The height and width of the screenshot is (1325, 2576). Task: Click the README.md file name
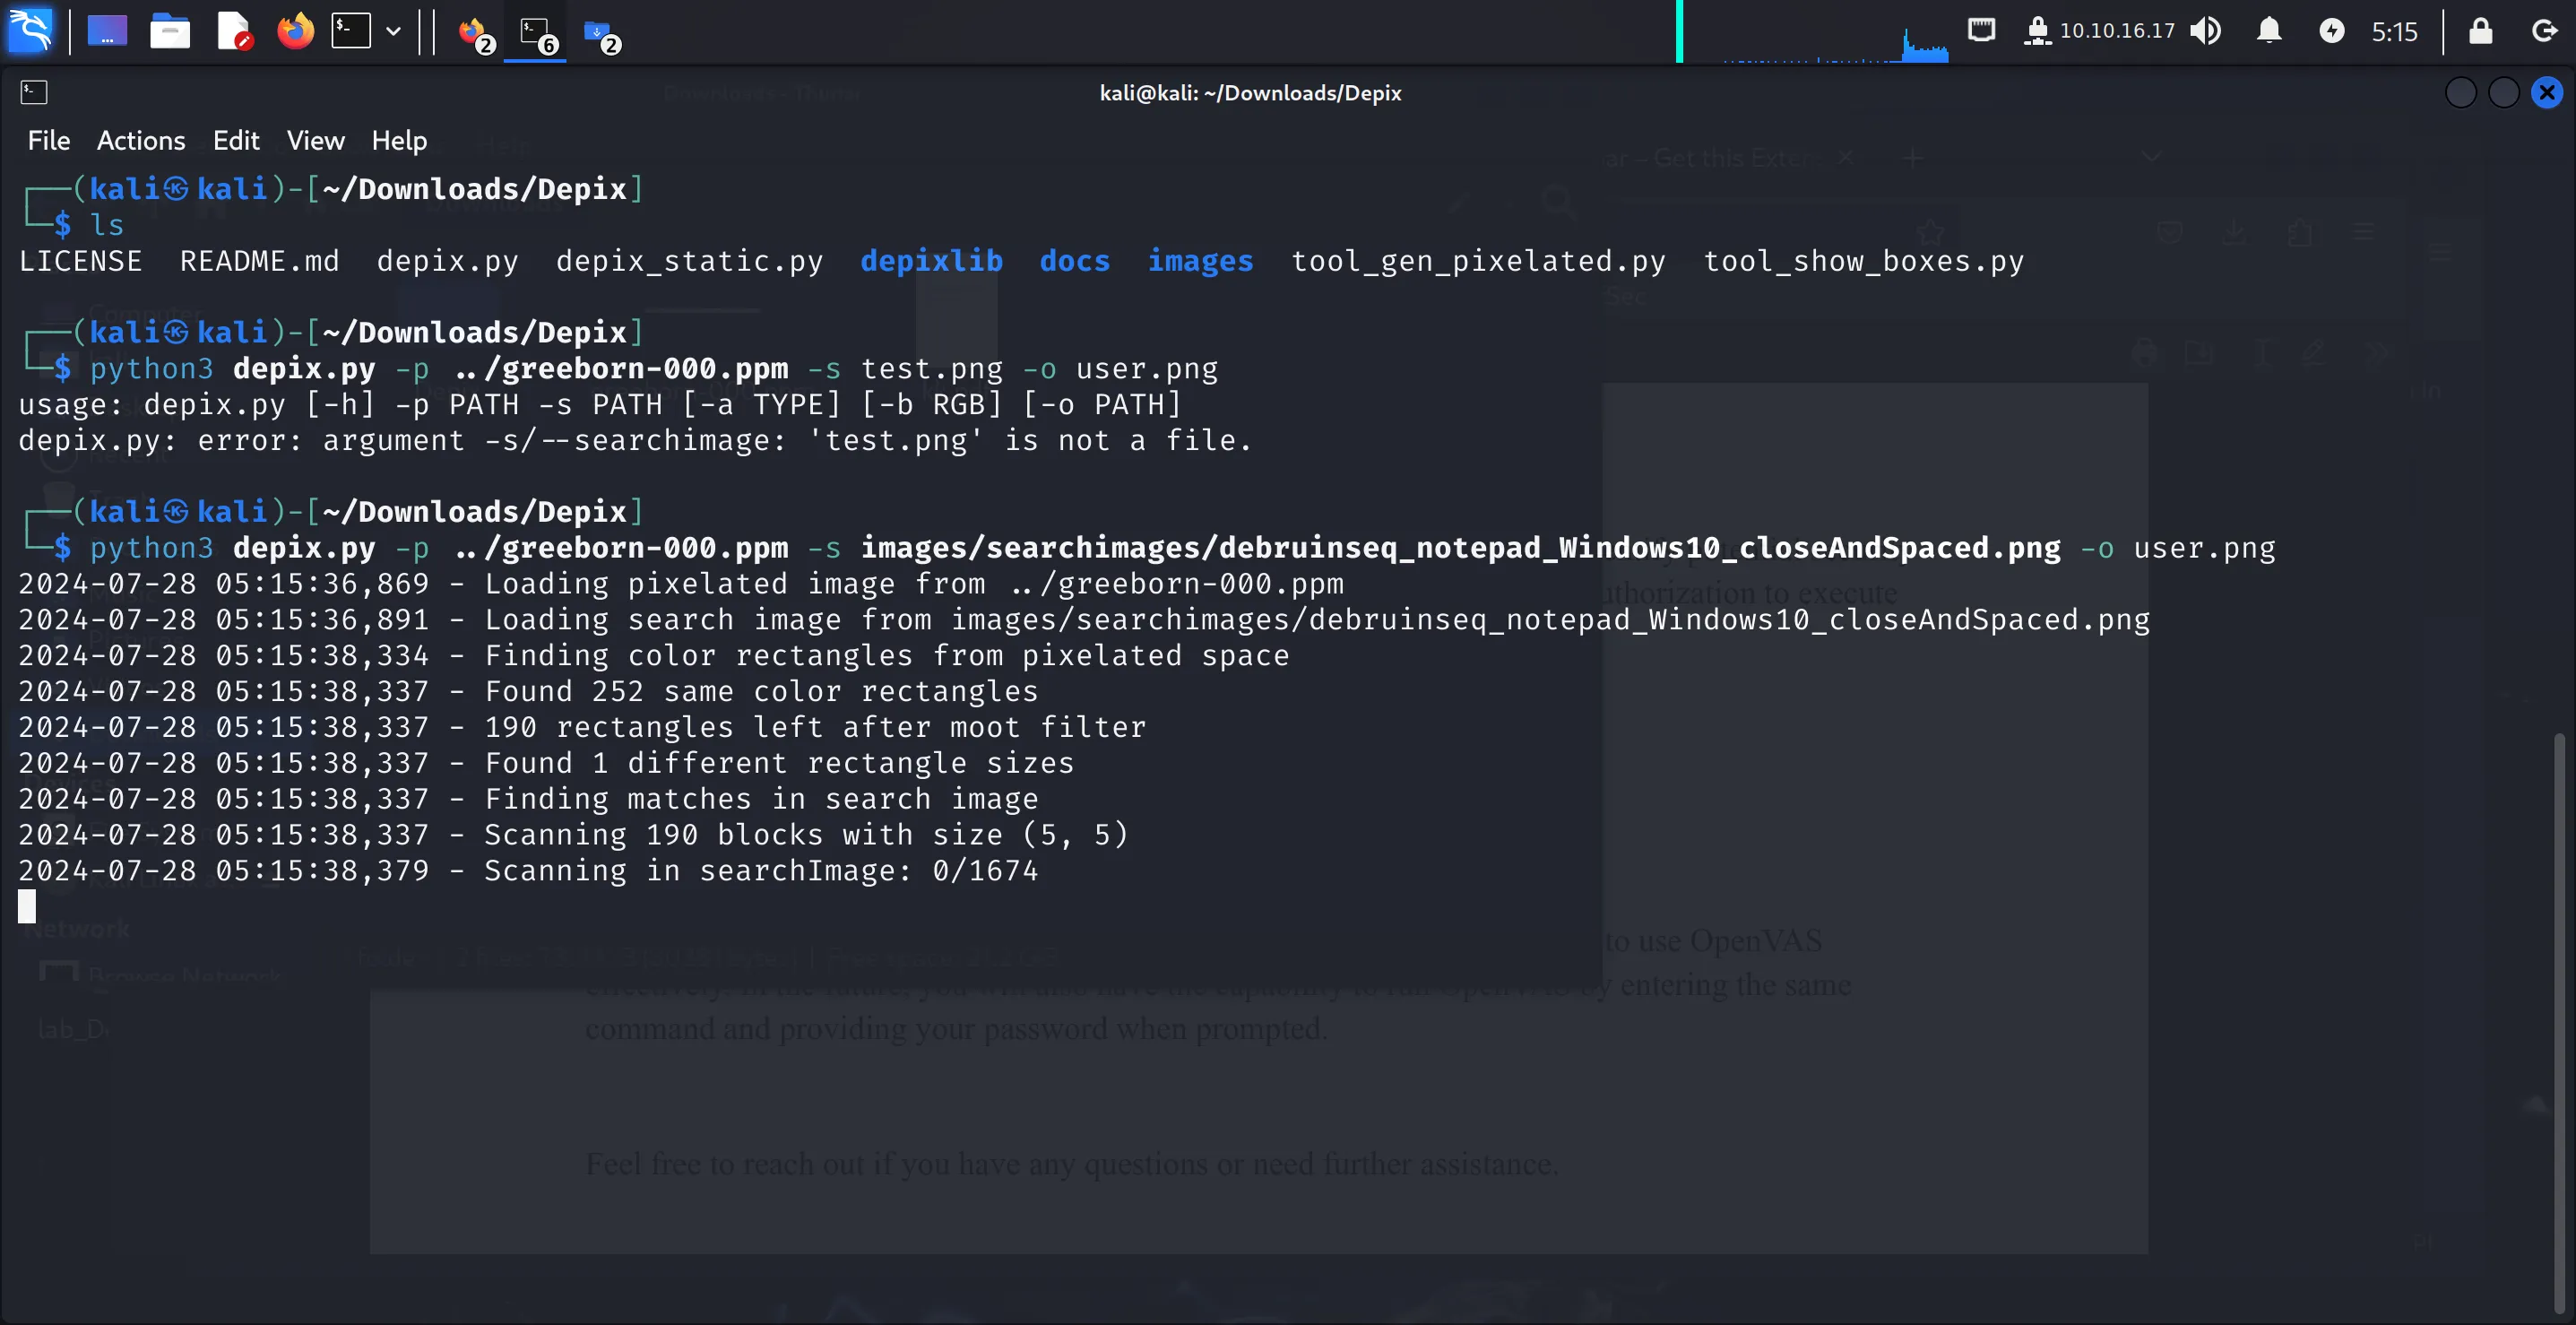tap(259, 261)
